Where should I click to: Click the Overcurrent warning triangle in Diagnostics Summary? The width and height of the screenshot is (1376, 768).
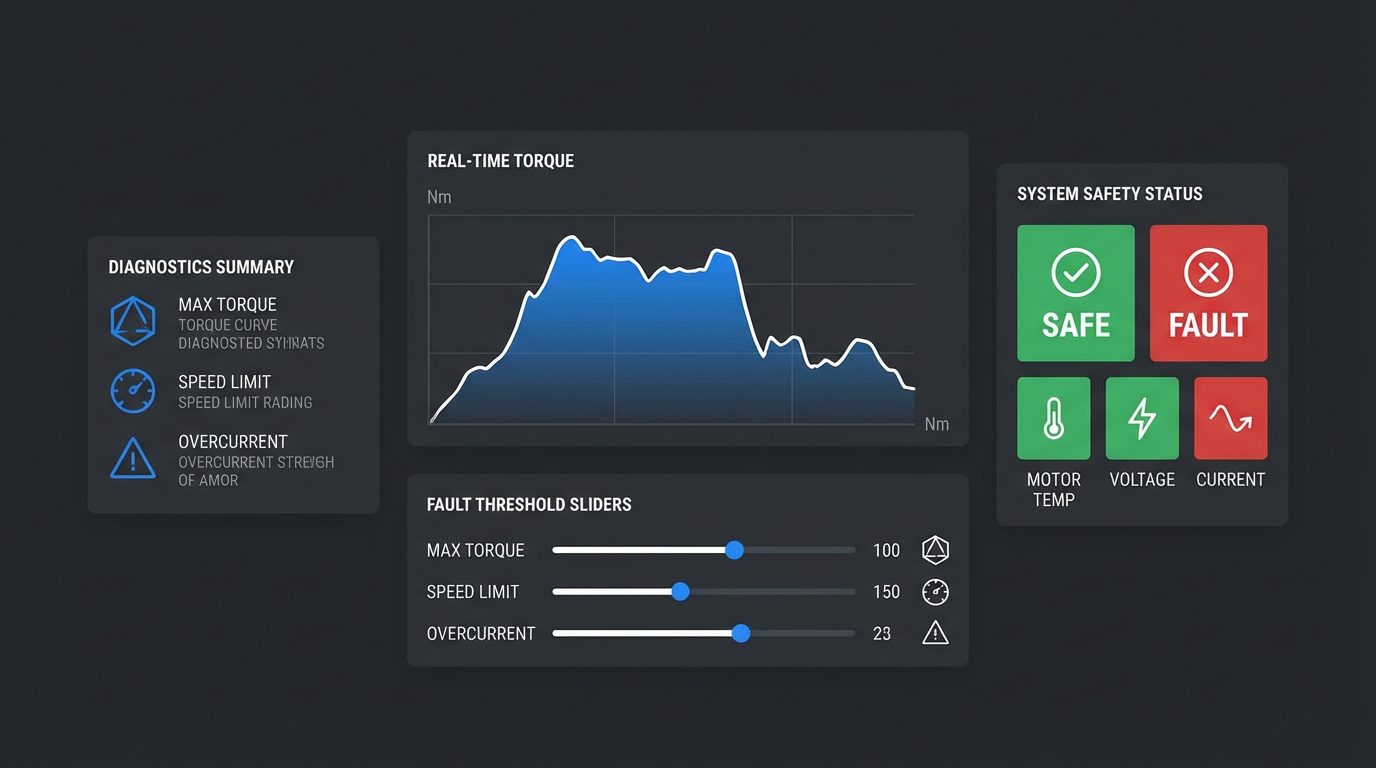click(x=133, y=459)
